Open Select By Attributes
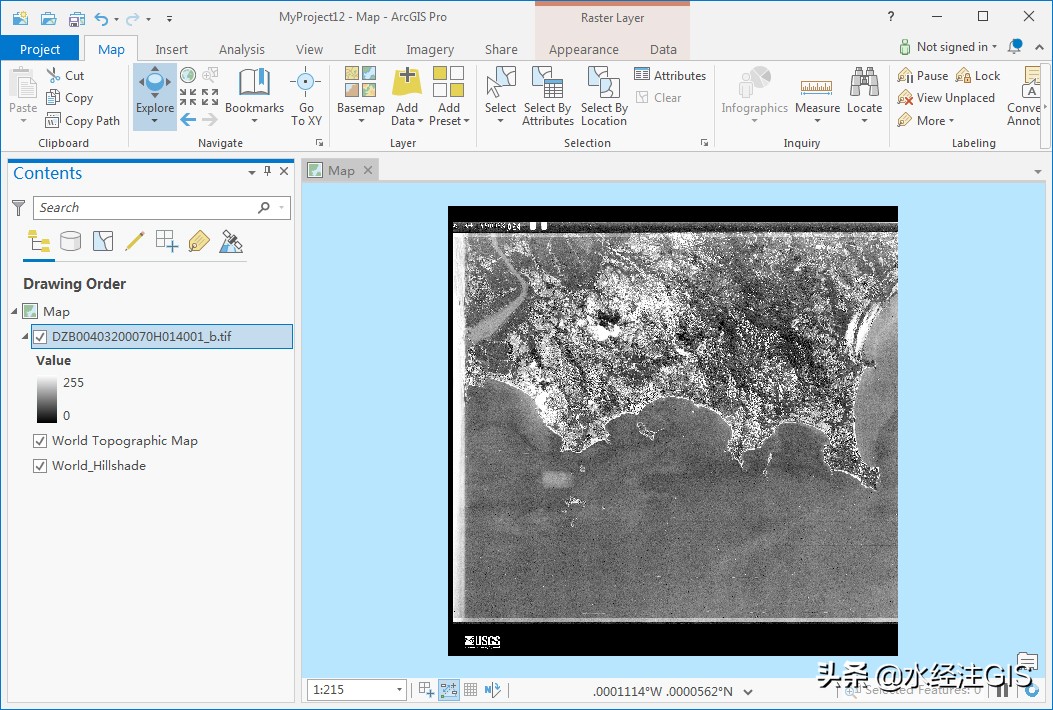 coord(547,95)
